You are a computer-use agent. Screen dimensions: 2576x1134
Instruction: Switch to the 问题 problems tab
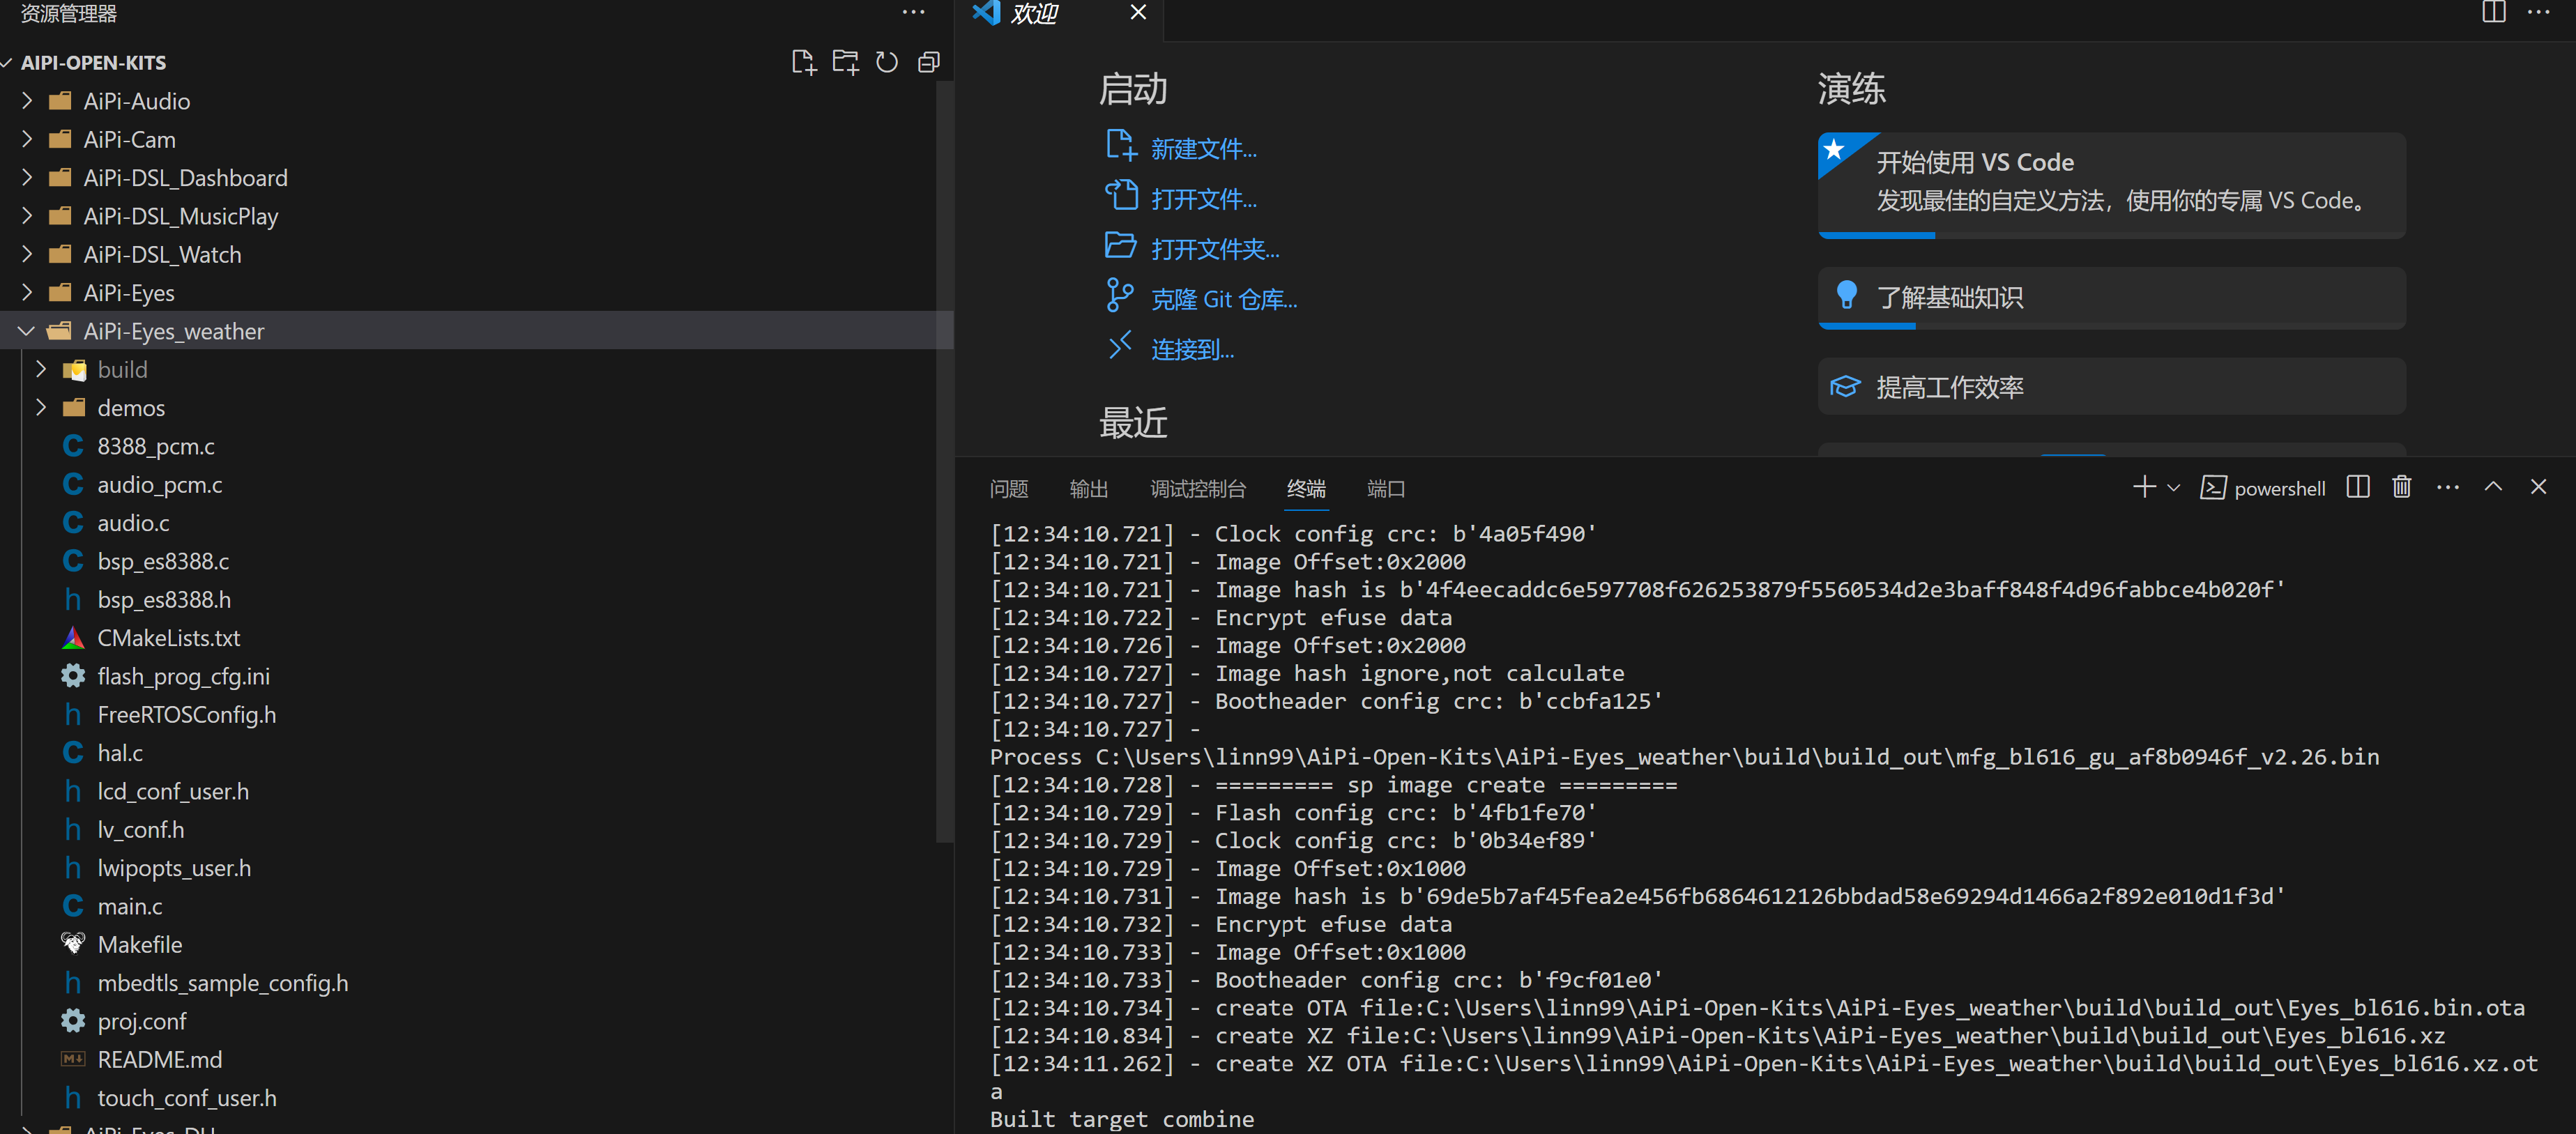(1009, 489)
